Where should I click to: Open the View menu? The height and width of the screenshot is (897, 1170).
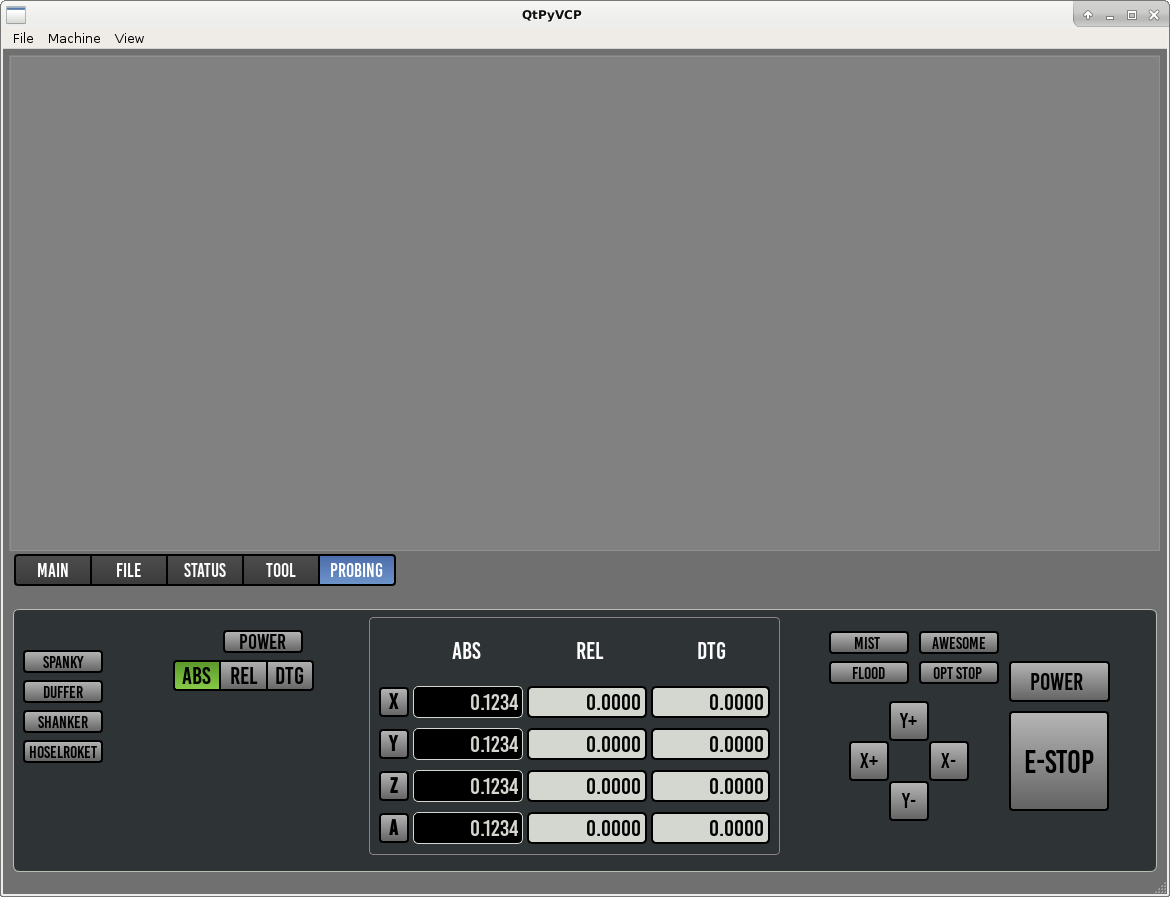coord(129,38)
